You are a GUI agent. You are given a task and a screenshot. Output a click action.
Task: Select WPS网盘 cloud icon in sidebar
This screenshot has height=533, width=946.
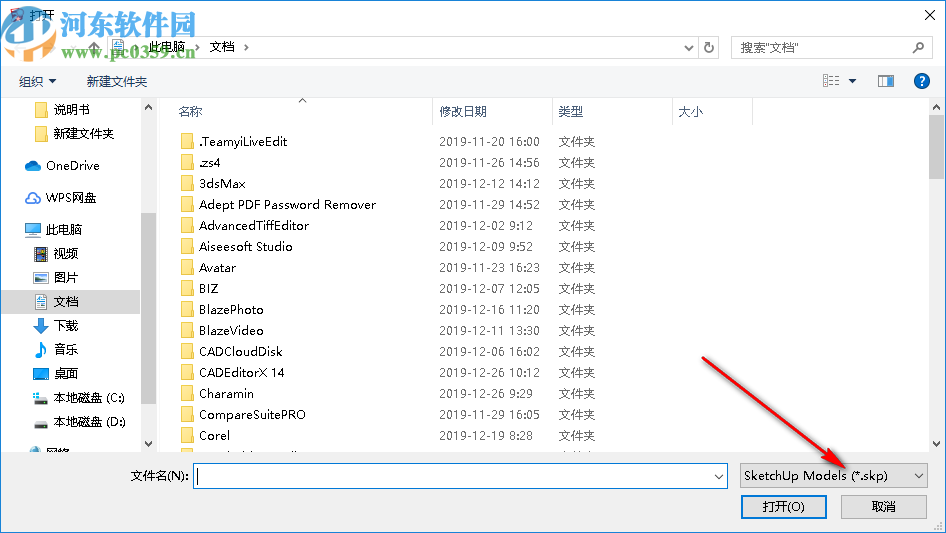coord(33,197)
